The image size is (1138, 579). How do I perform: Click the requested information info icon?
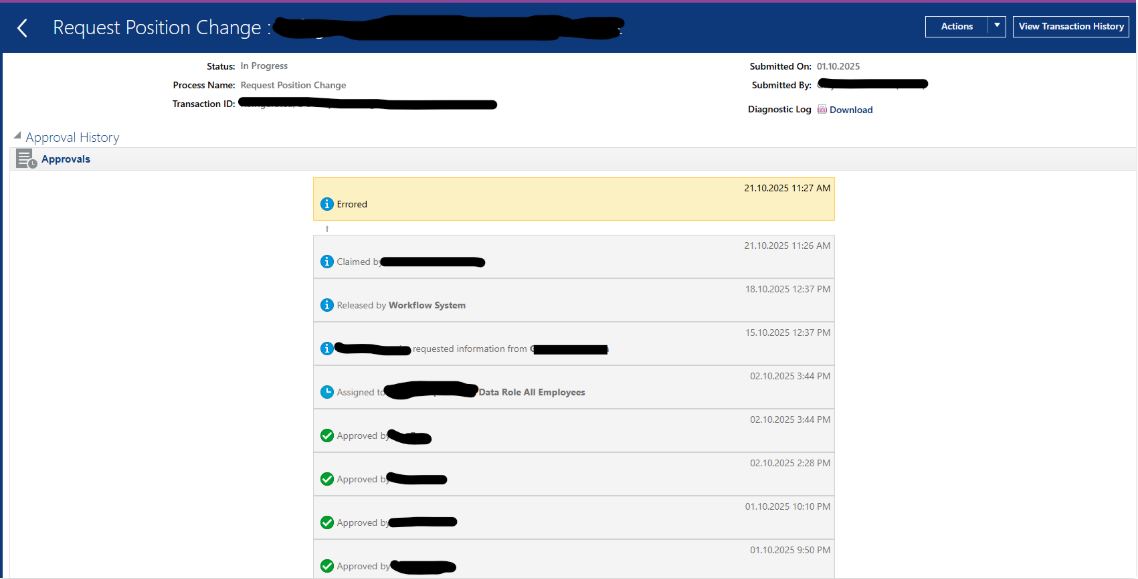click(x=327, y=348)
